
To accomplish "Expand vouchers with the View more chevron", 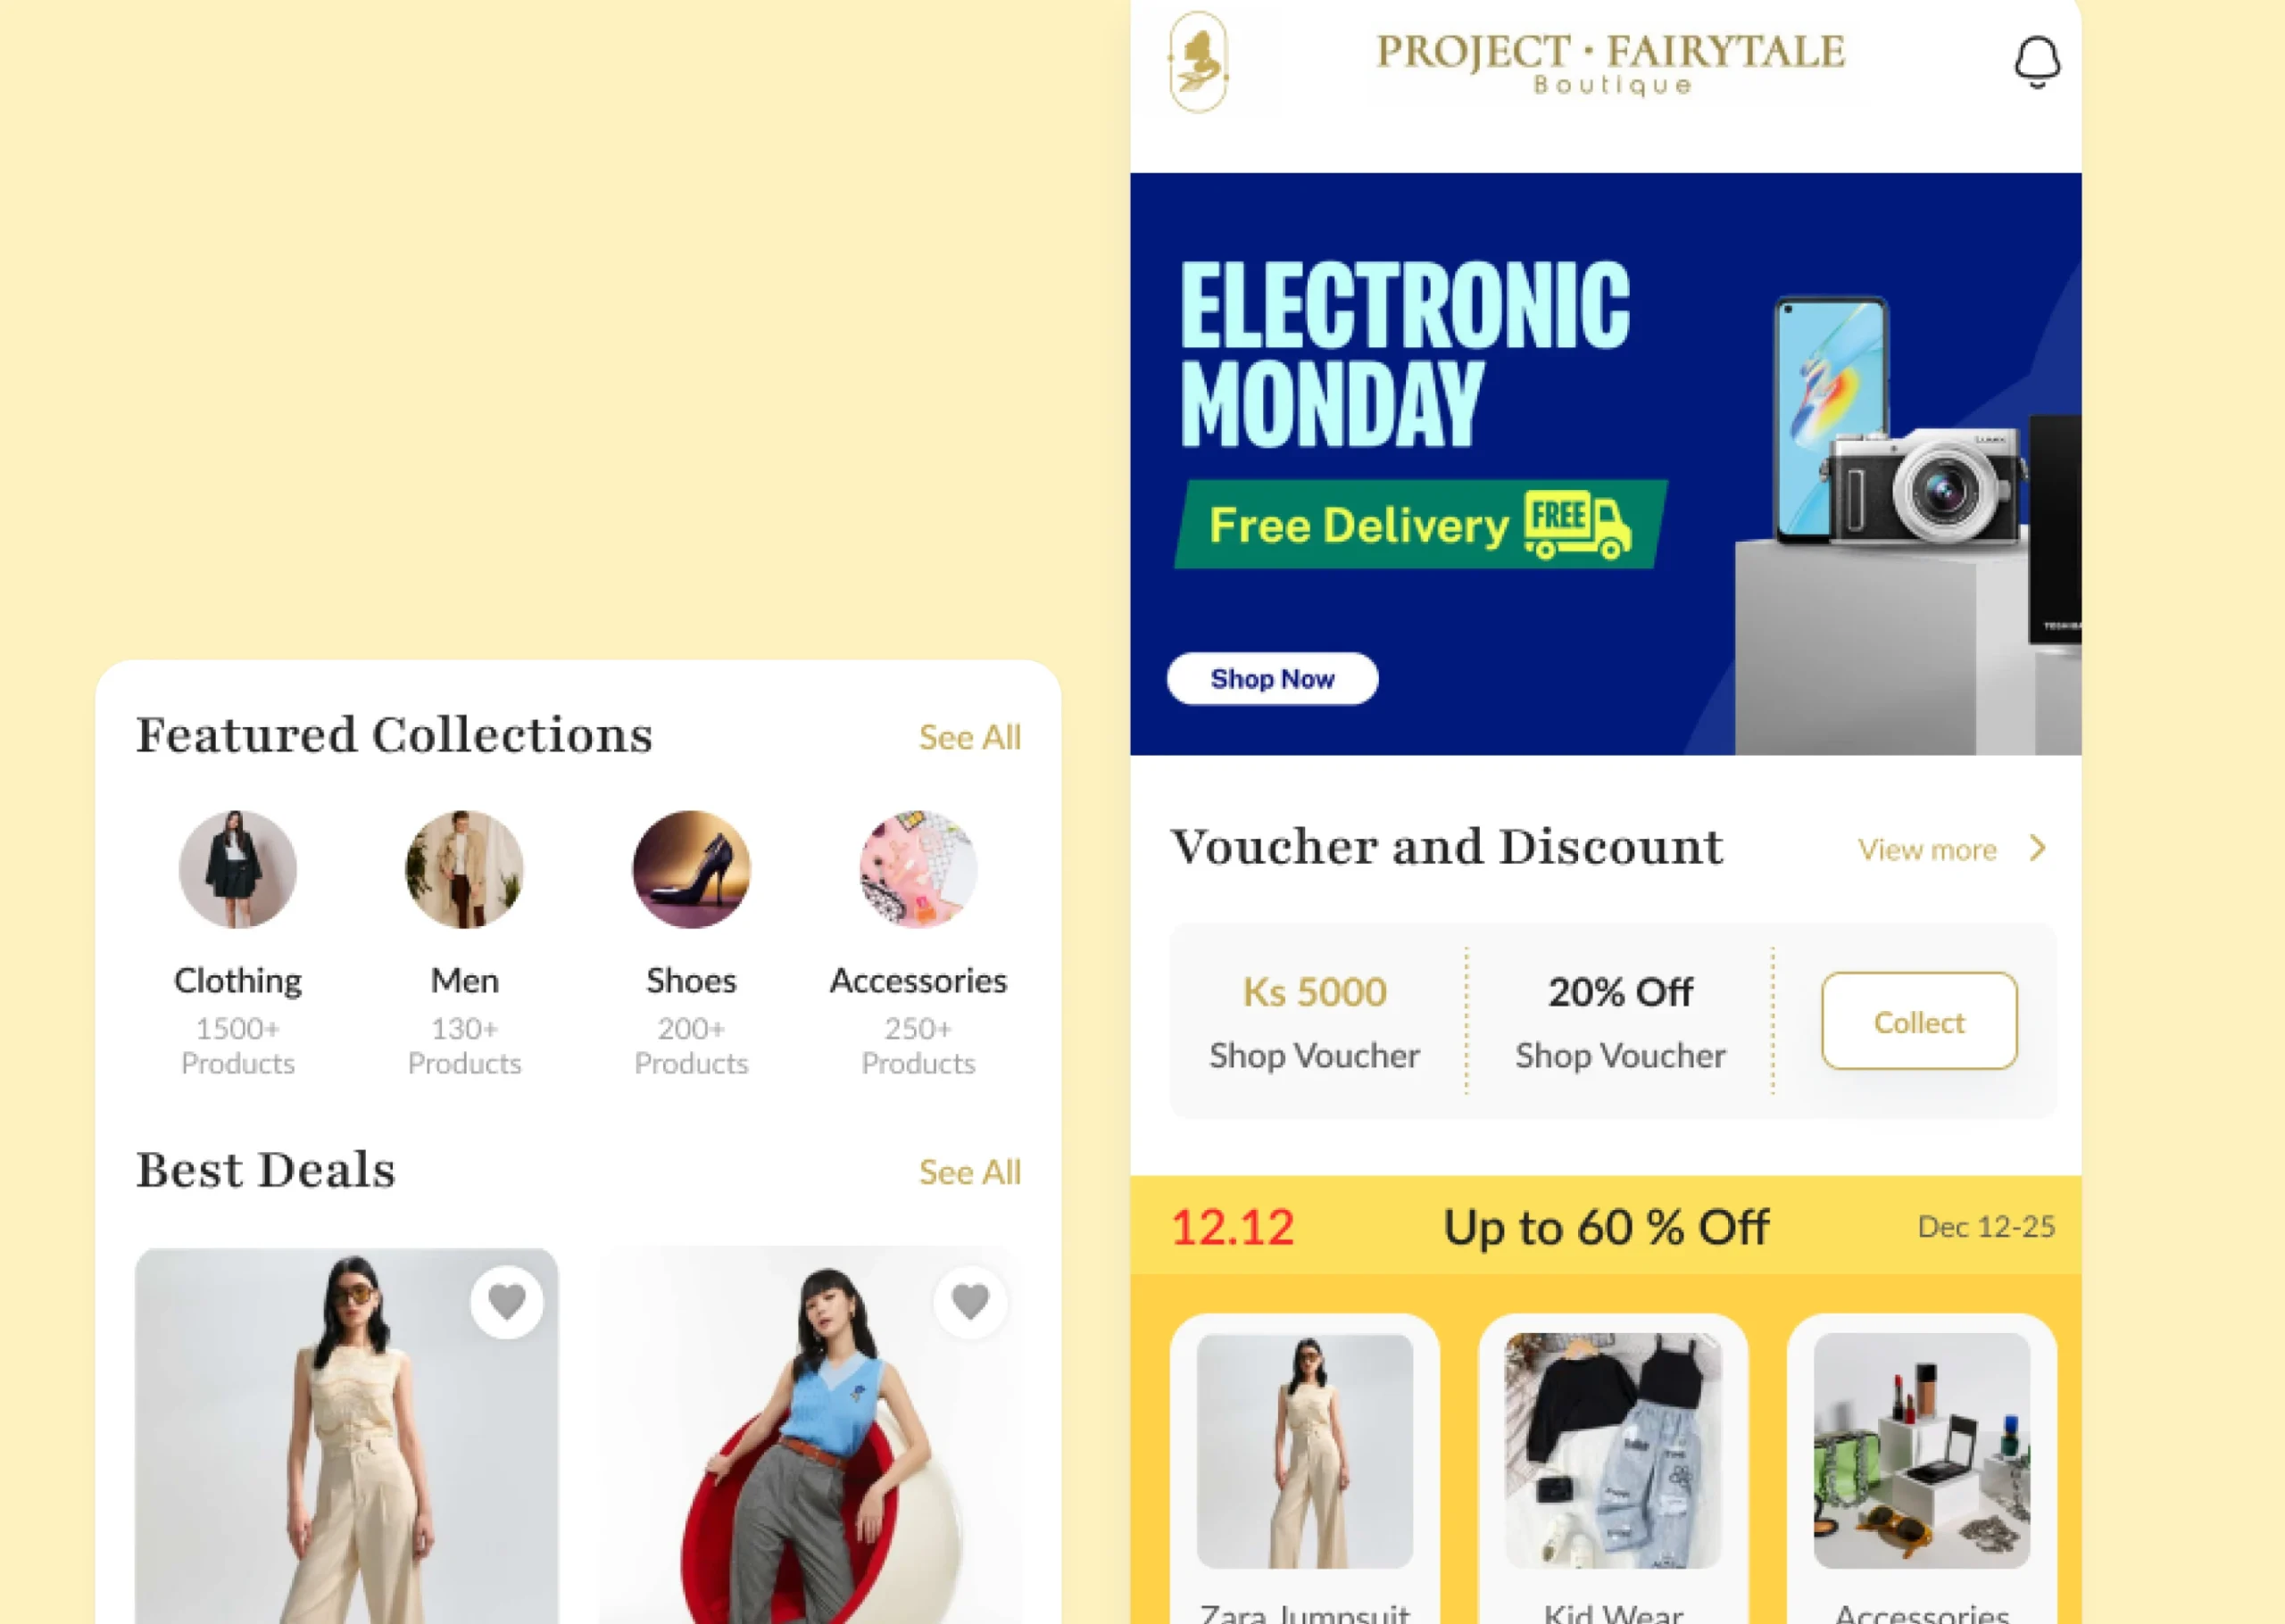I will (2038, 849).
